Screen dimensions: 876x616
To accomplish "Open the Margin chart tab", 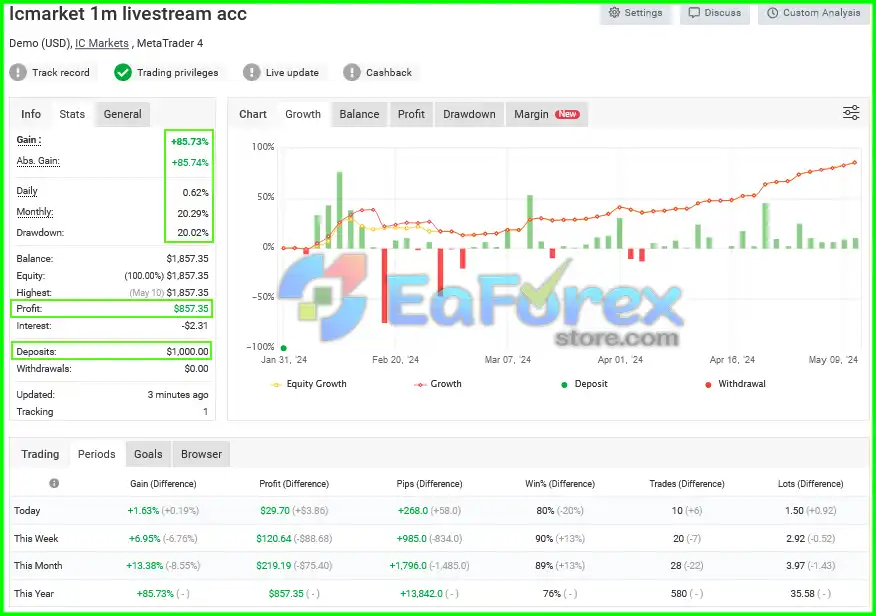I will pyautogui.click(x=547, y=114).
